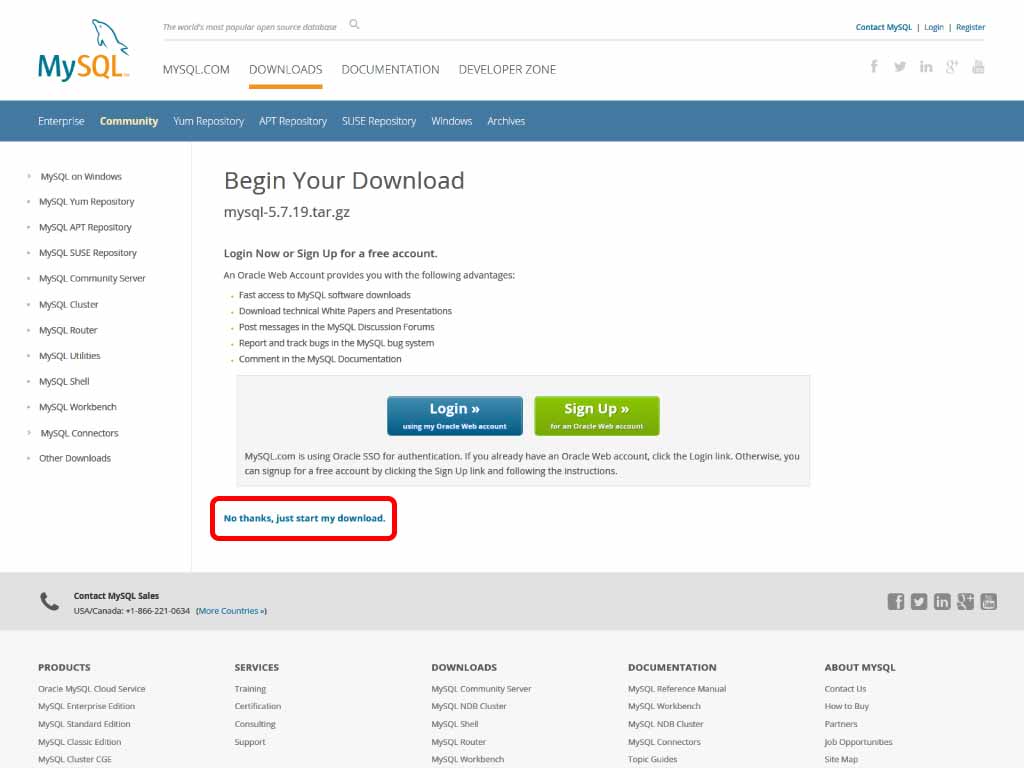Open Contact Us footer link
Image resolution: width=1024 pixels, height=768 pixels.
point(845,688)
